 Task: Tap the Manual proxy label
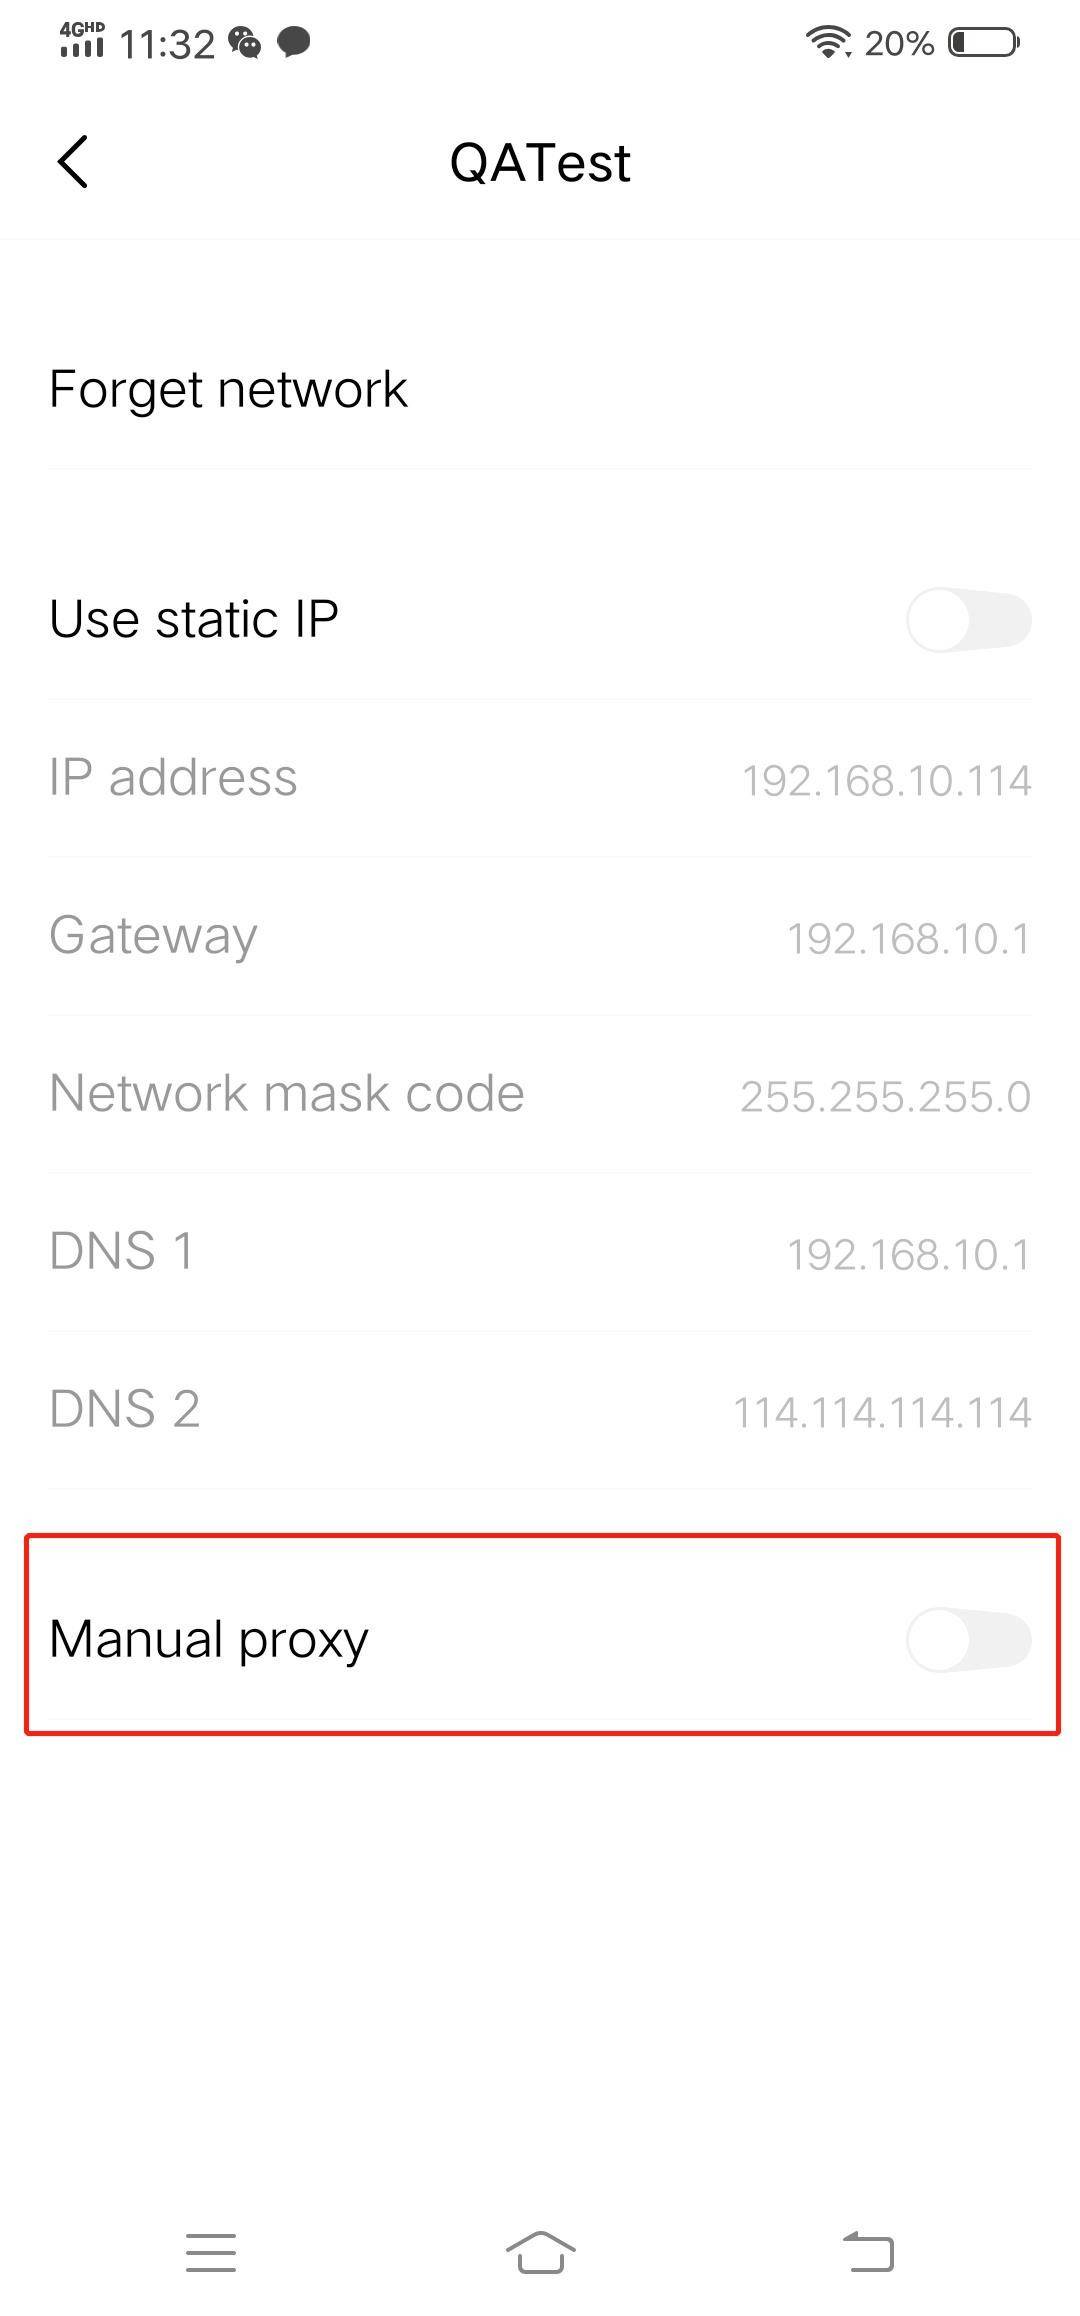pos(209,1640)
